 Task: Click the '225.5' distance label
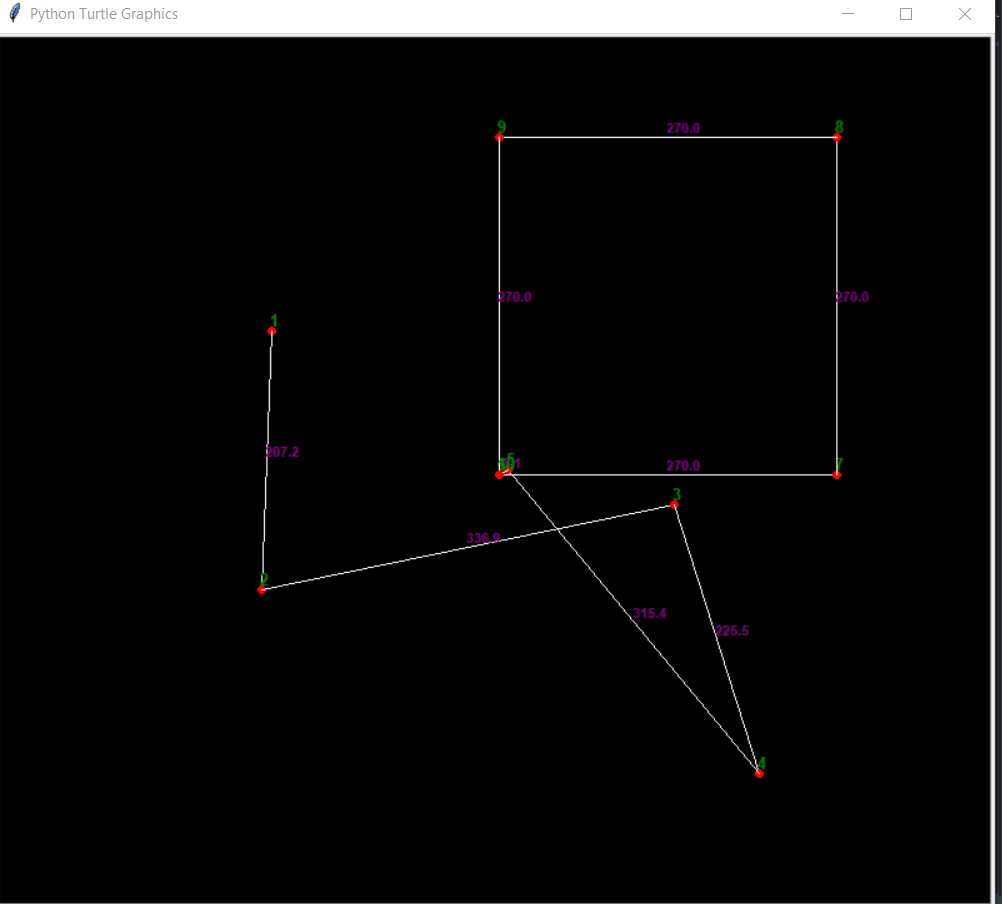pos(732,631)
